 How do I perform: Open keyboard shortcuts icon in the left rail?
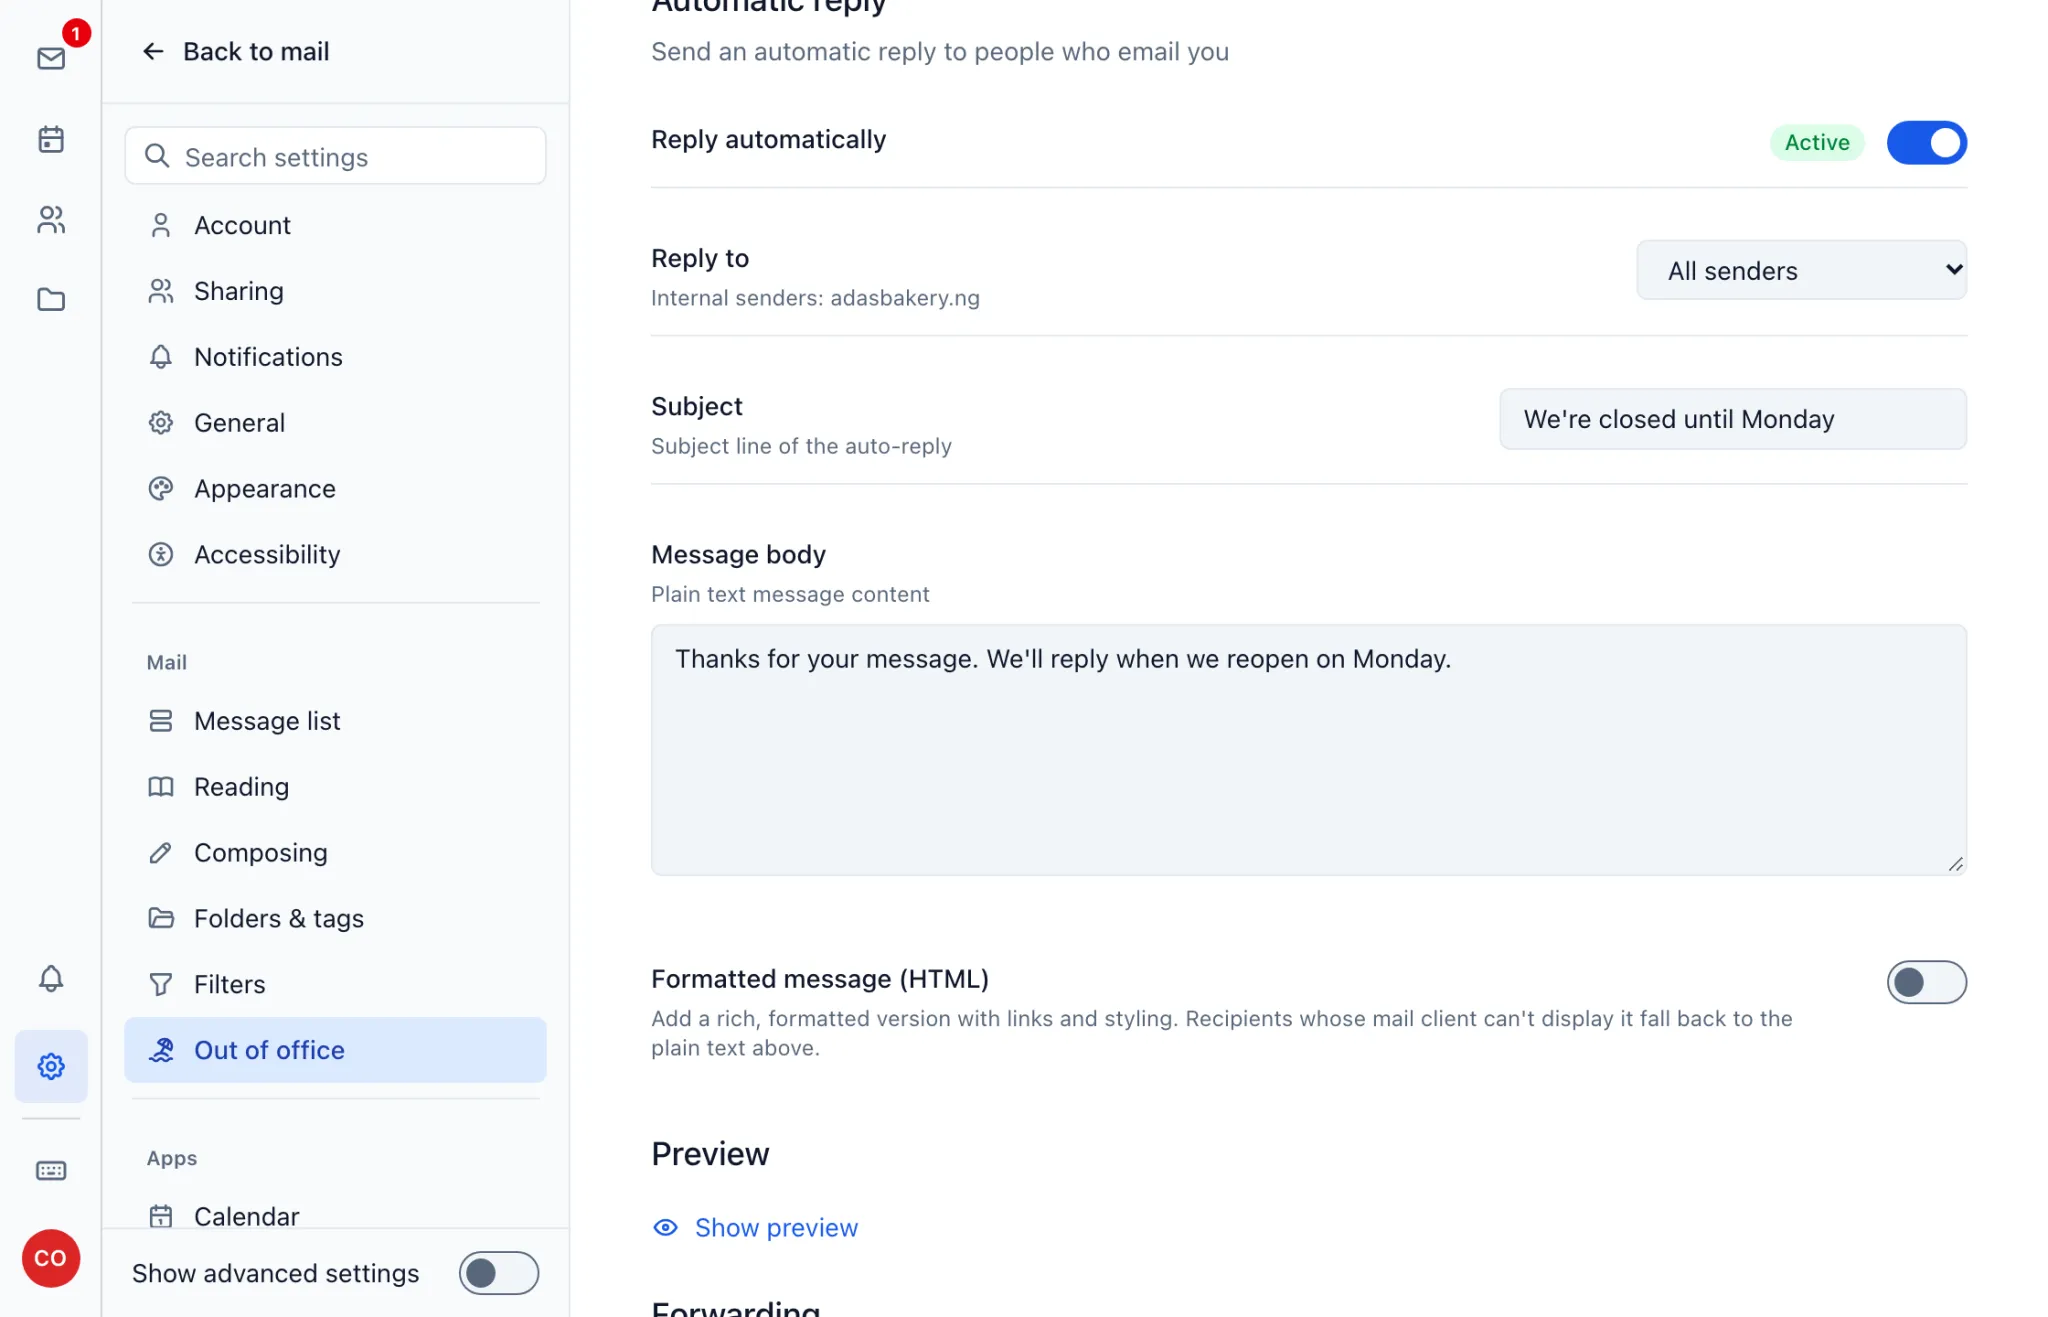pos(51,1170)
